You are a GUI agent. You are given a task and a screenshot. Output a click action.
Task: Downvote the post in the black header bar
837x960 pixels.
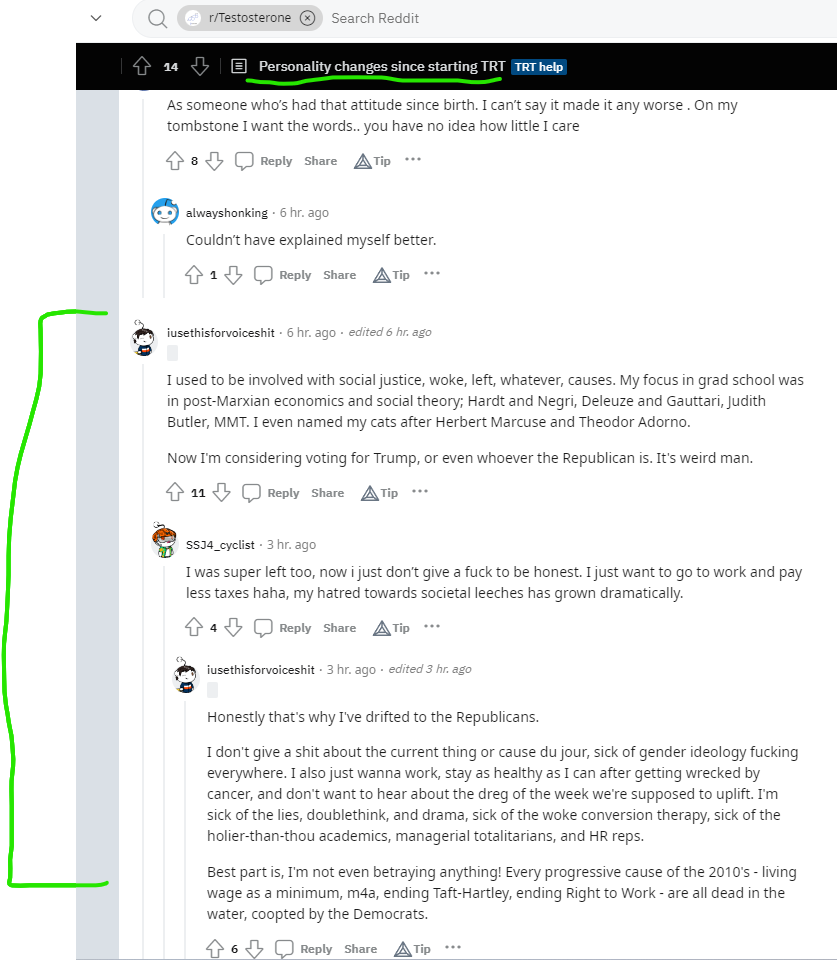(200, 66)
